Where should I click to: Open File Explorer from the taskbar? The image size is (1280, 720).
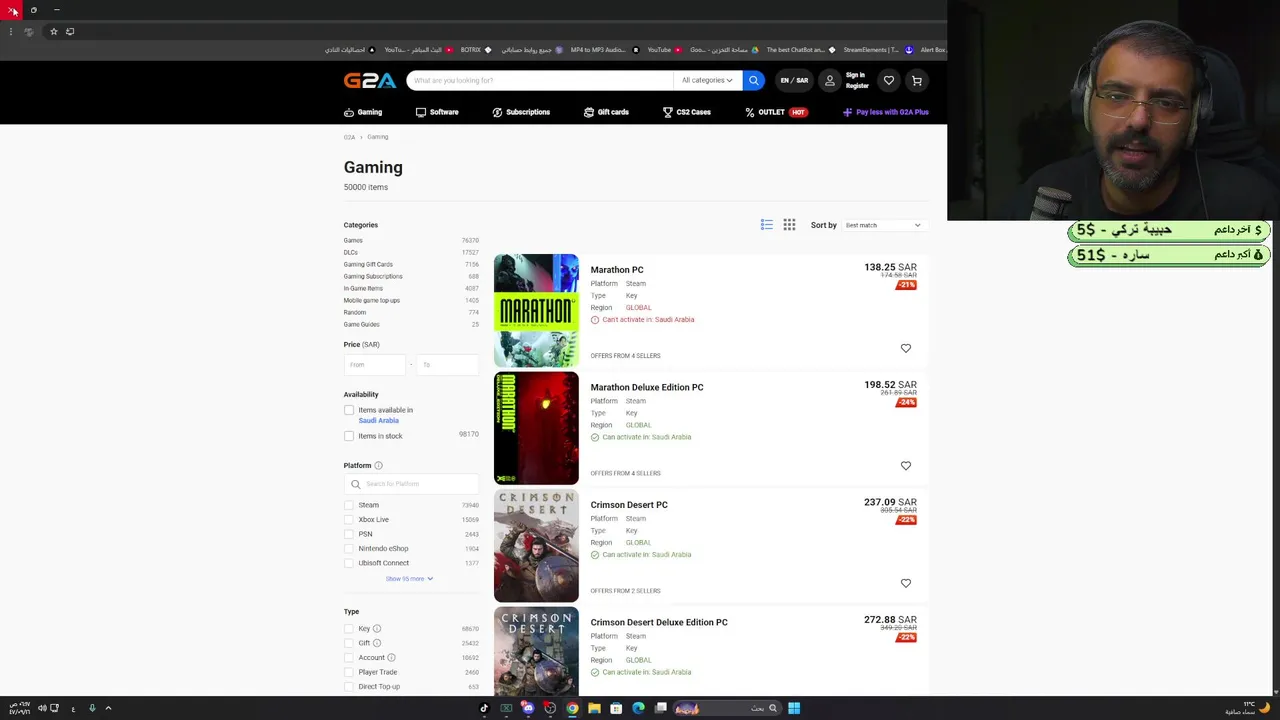(594, 708)
